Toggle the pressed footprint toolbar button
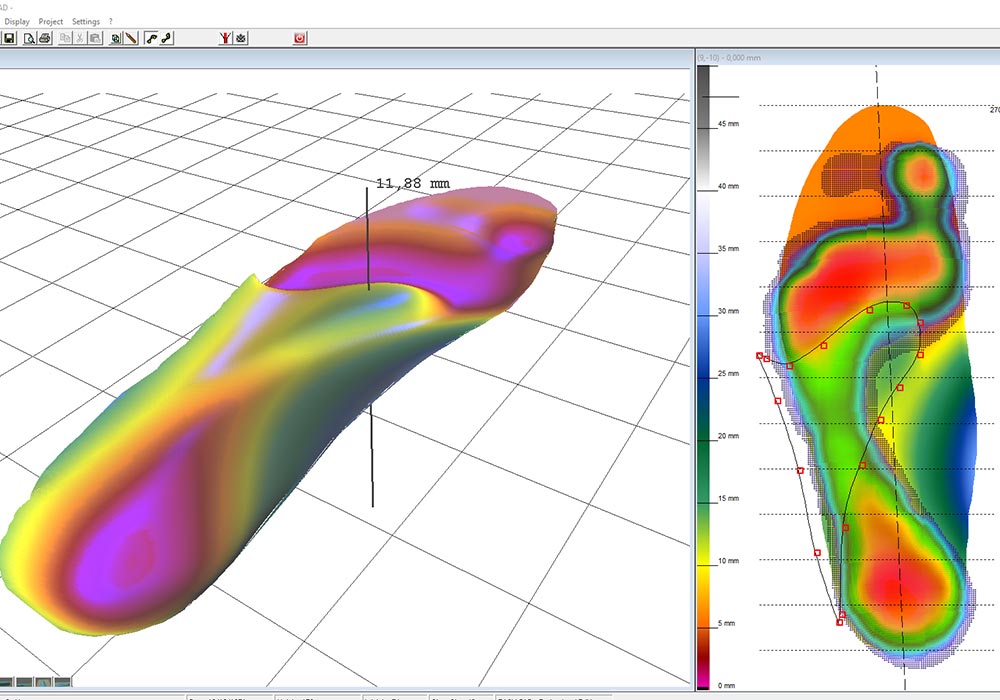1000x700 pixels. (x=151, y=38)
